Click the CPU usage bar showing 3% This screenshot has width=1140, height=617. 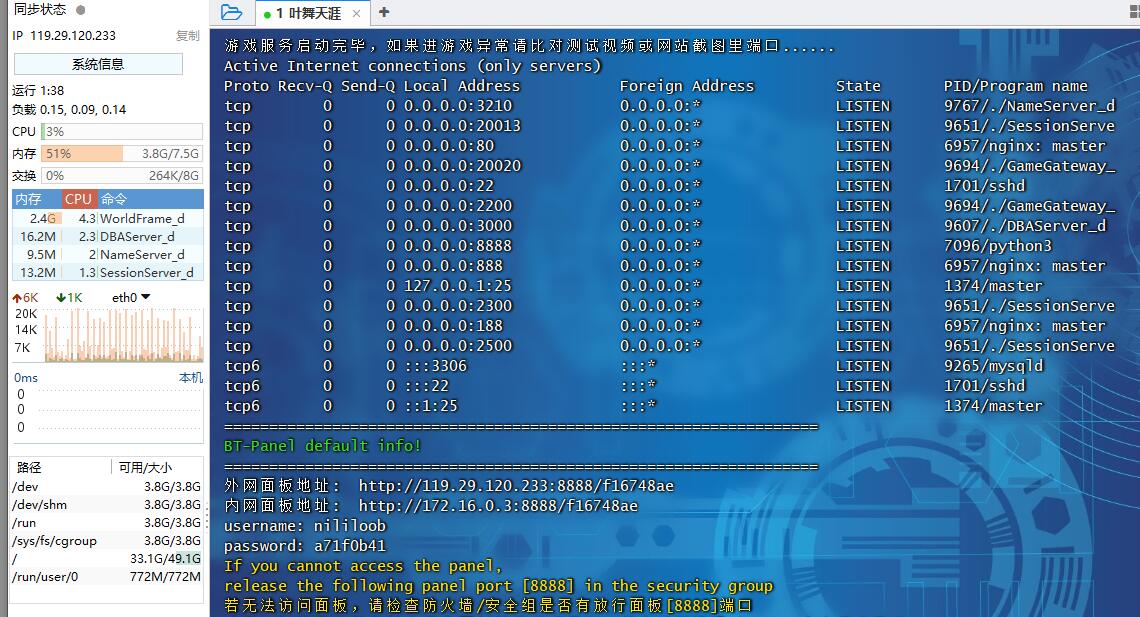[122, 132]
